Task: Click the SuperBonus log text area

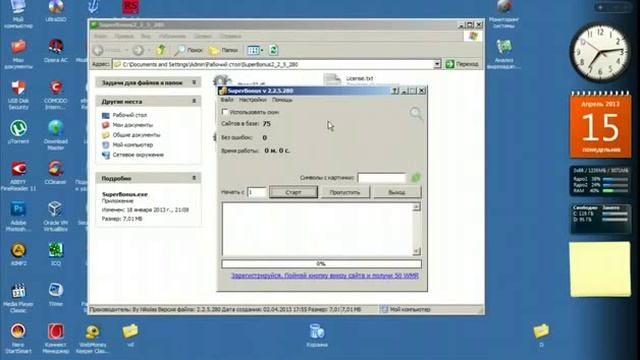Action: [x=318, y=229]
